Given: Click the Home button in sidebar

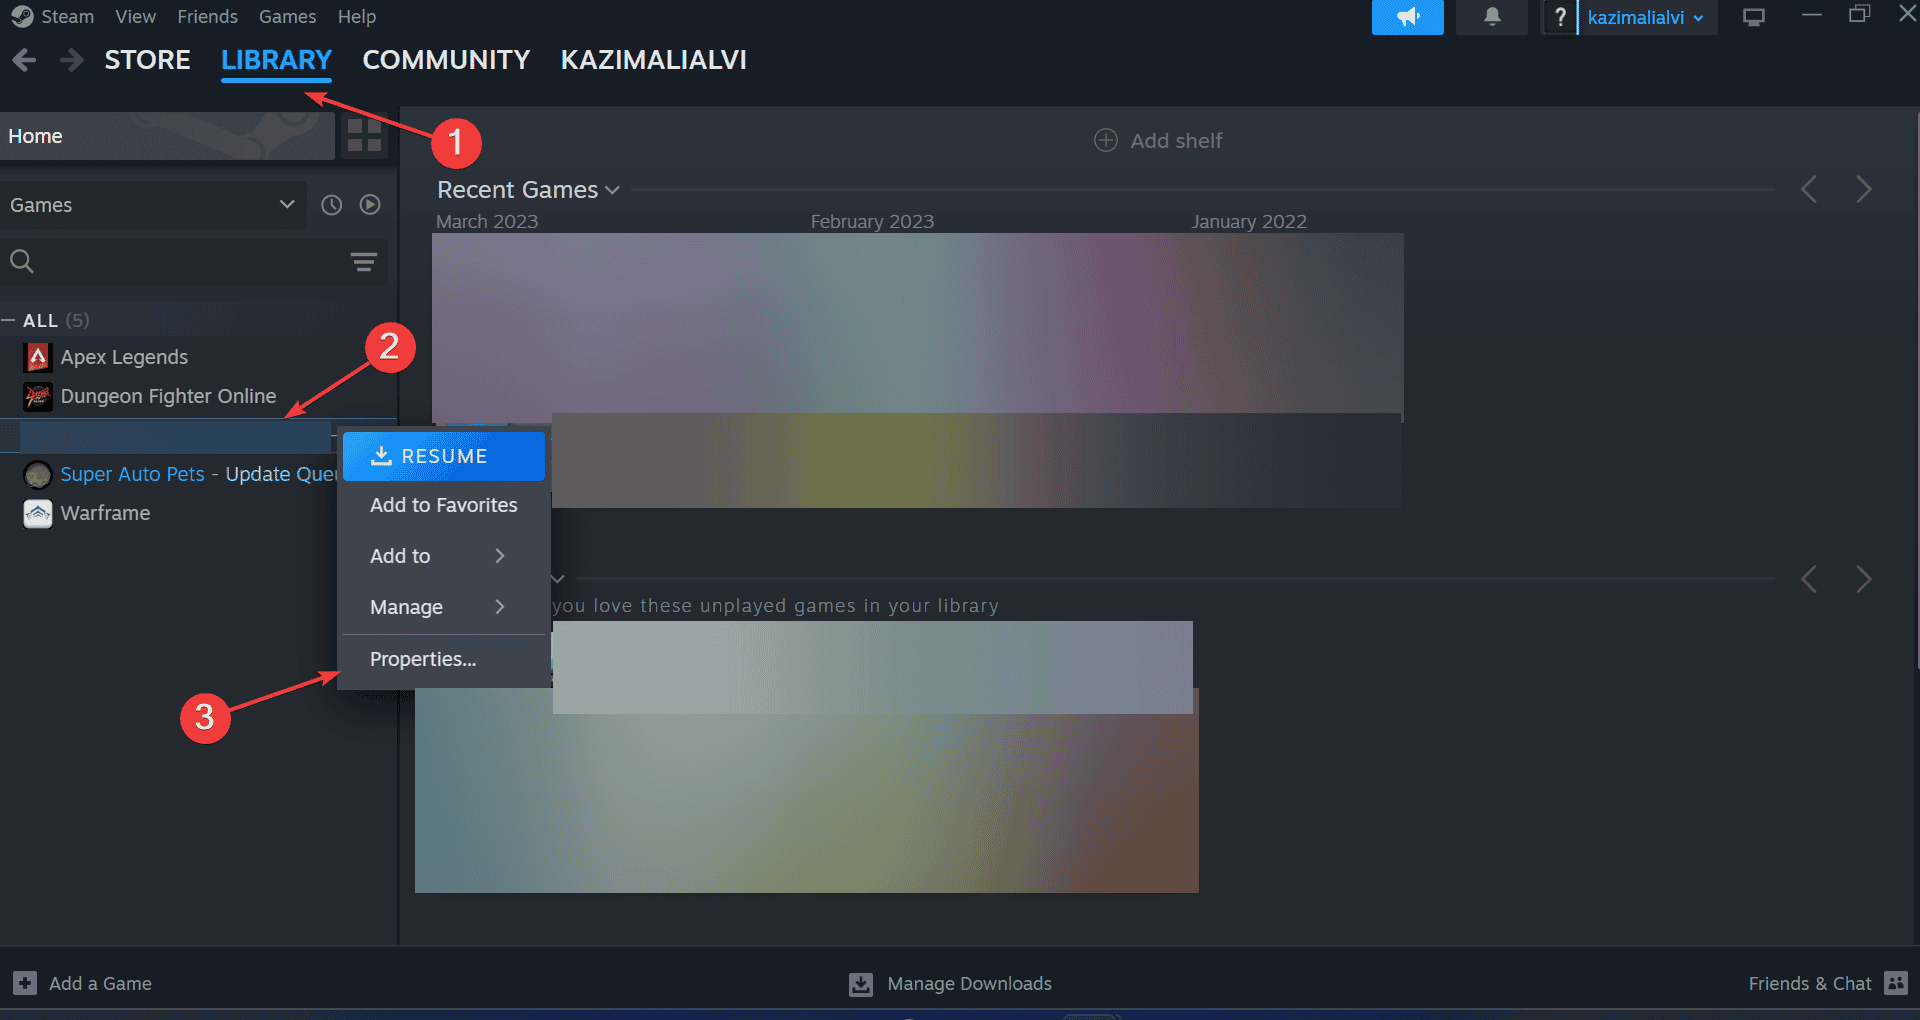Looking at the screenshot, I should tap(167, 136).
